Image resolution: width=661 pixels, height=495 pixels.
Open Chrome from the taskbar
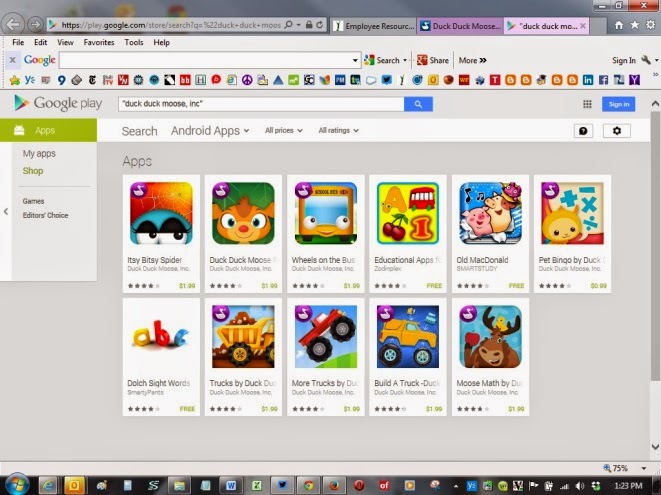coord(308,486)
